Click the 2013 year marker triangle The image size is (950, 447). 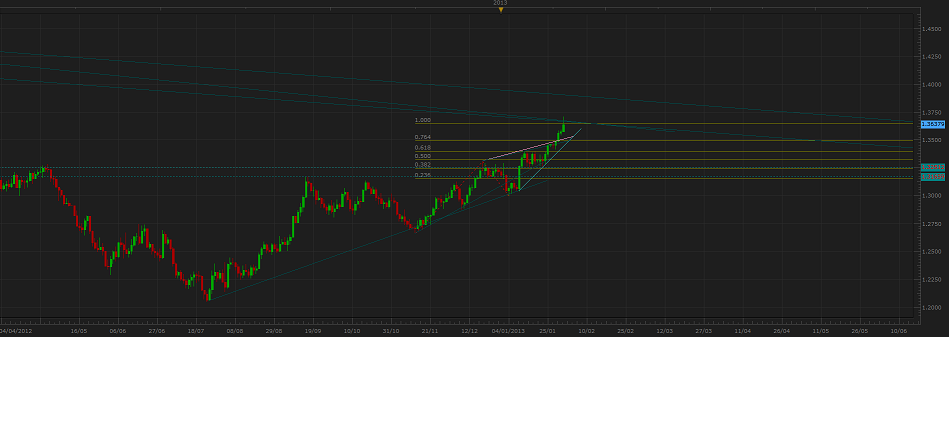click(x=500, y=10)
